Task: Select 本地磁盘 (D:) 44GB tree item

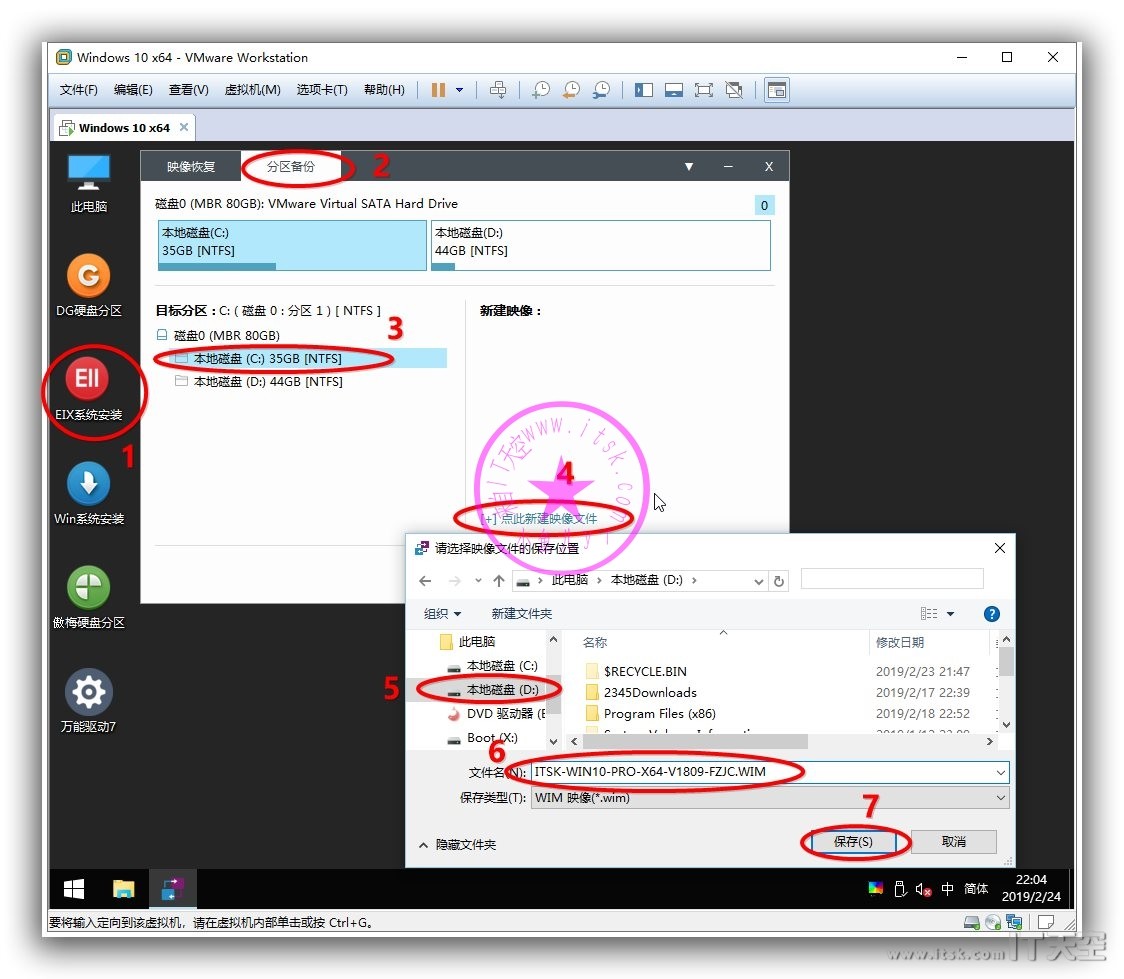Action: pyautogui.click(x=267, y=381)
